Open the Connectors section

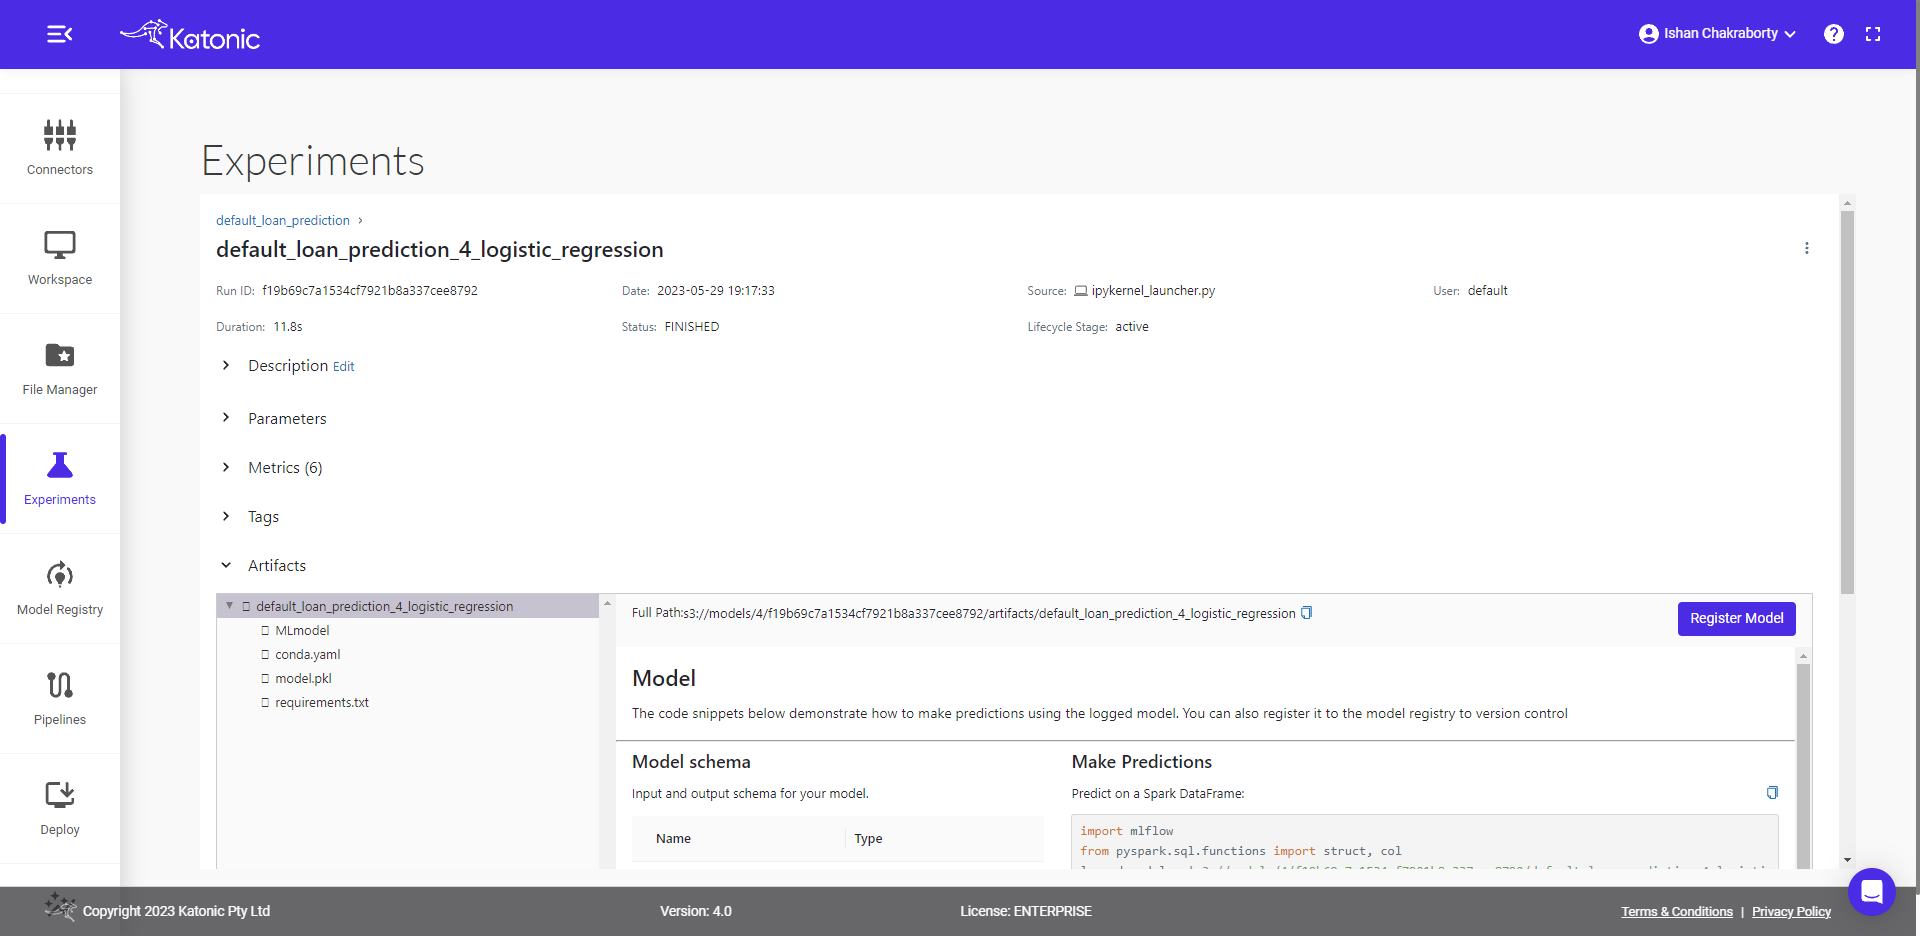[60, 148]
